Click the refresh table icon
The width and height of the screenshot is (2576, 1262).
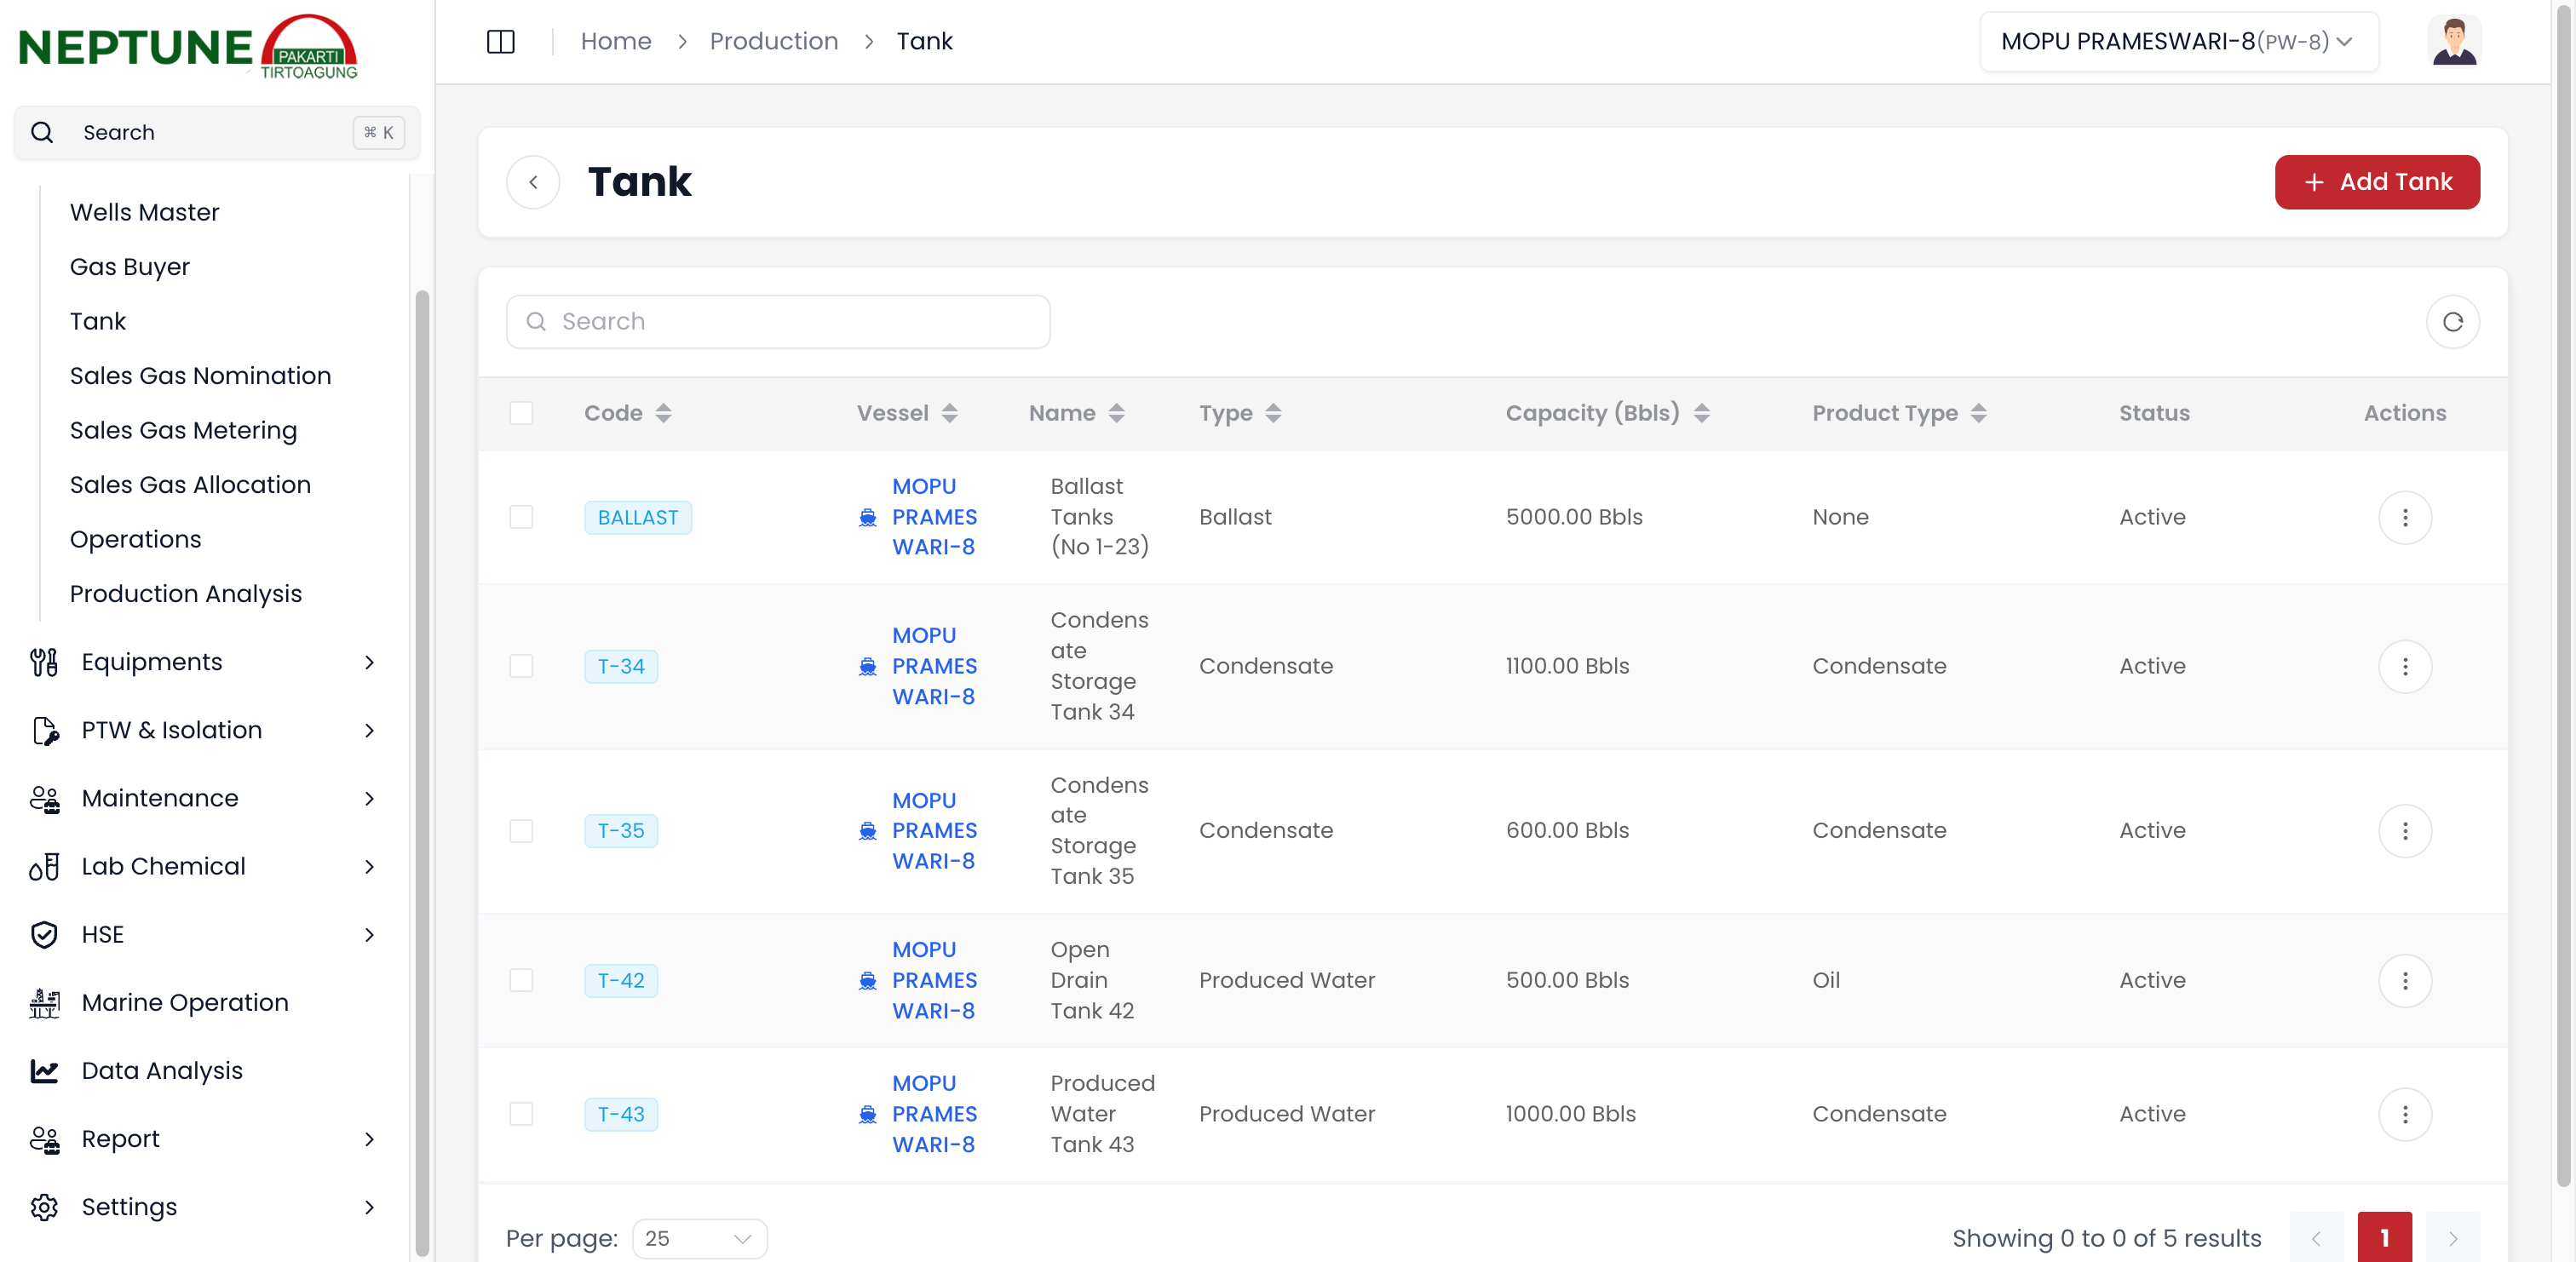tap(2452, 322)
